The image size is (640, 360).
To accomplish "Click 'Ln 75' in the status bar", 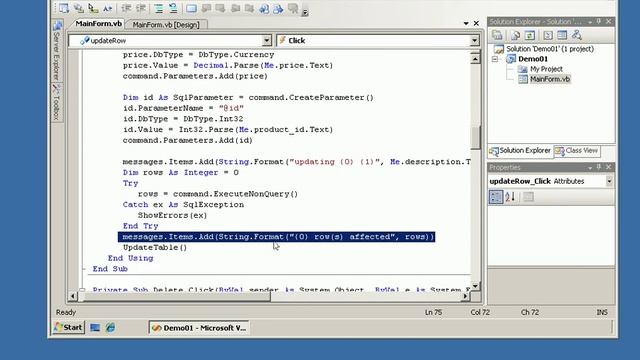I will click(x=433, y=312).
